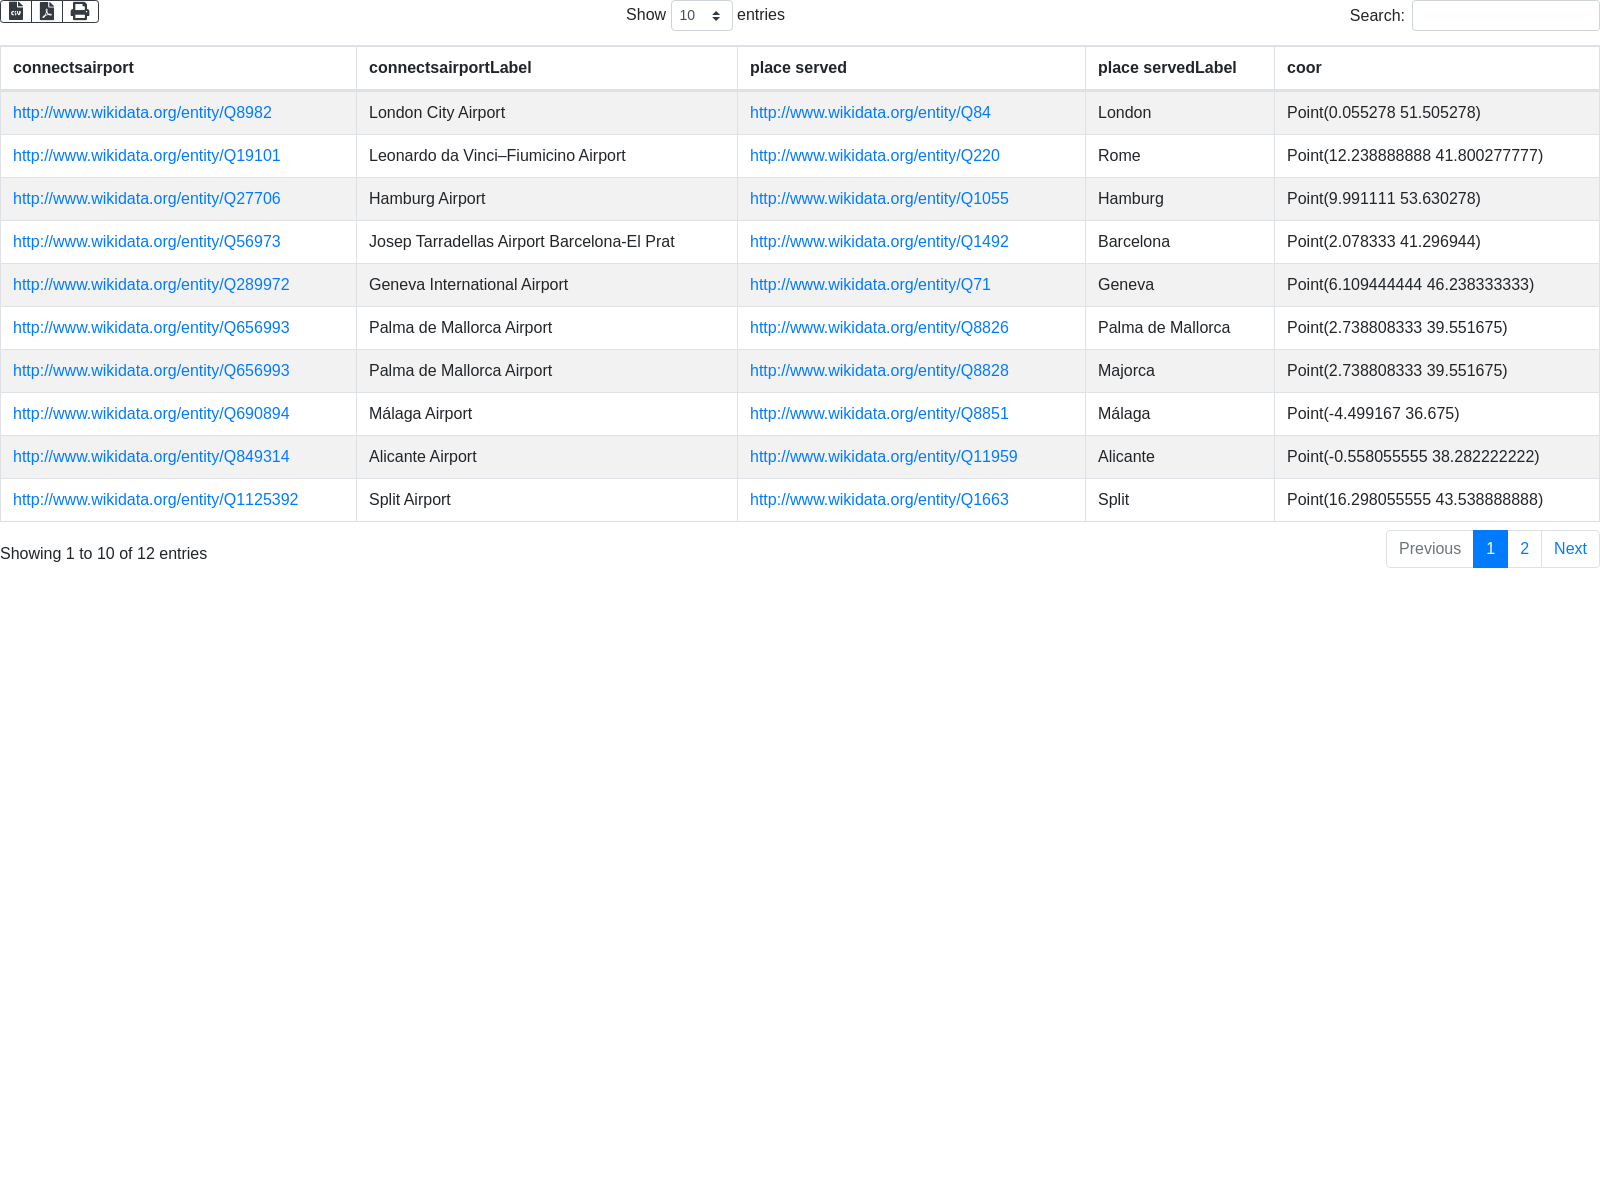This screenshot has height=1200, width=1600.
Task: Open Málaga Airport entity link Q690894
Action: (151, 414)
